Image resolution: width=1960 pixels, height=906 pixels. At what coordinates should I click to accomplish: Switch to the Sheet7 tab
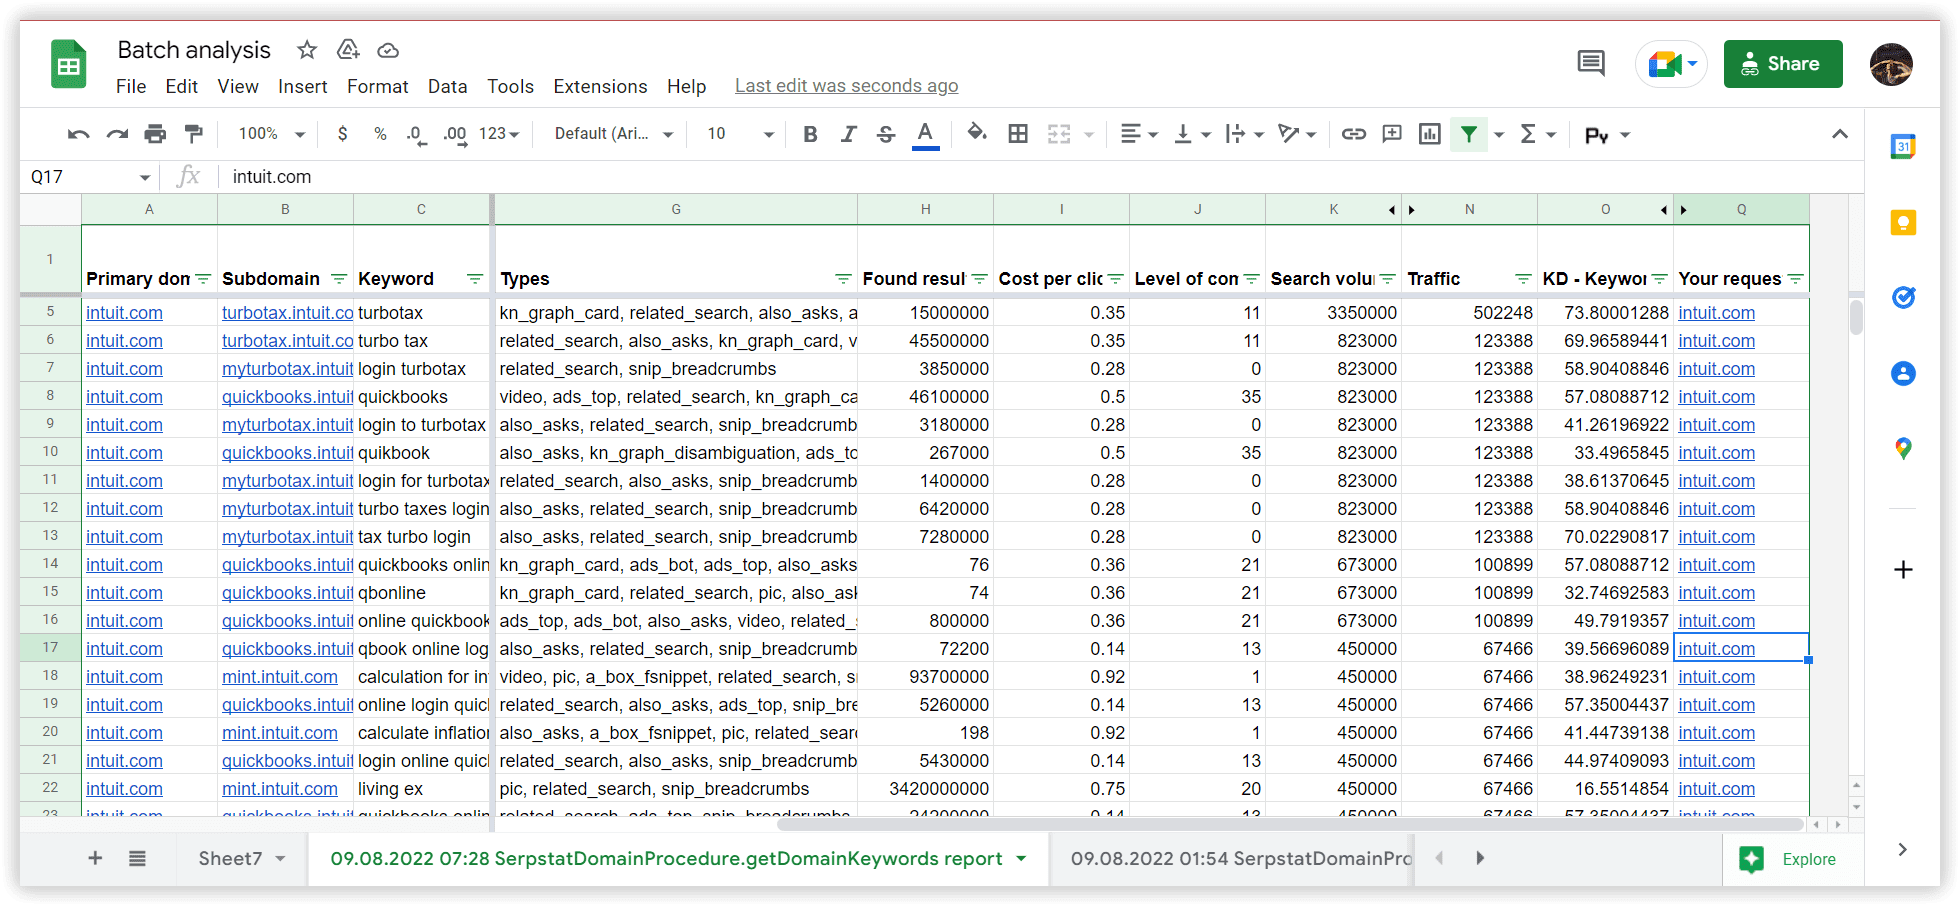click(x=241, y=858)
